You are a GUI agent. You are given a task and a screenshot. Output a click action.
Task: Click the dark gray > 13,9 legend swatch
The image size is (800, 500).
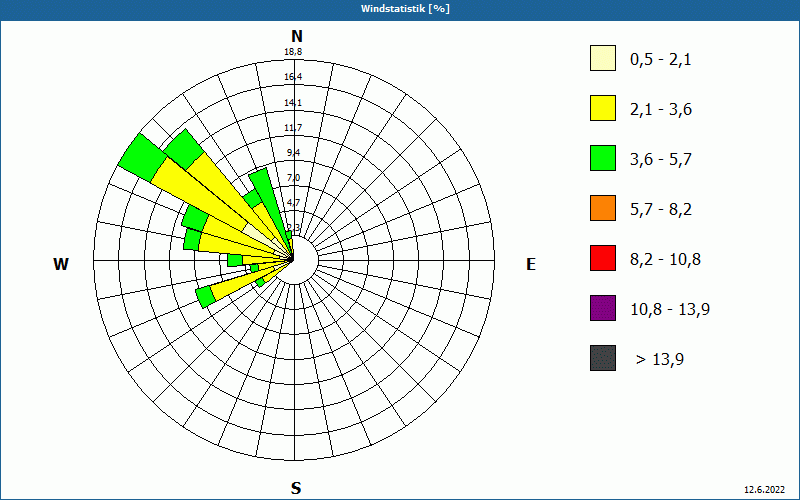pyautogui.click(x=603, y=358)
